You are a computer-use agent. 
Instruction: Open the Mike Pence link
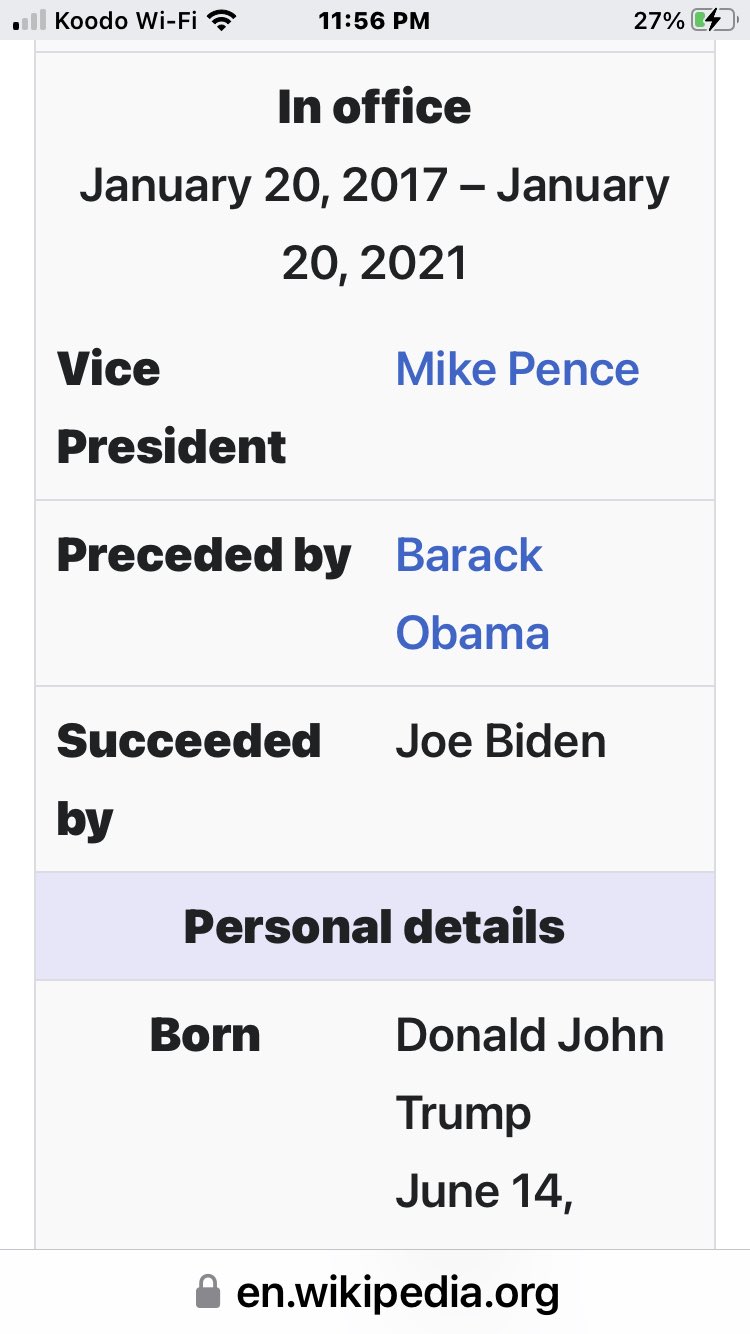click(517, 369)
